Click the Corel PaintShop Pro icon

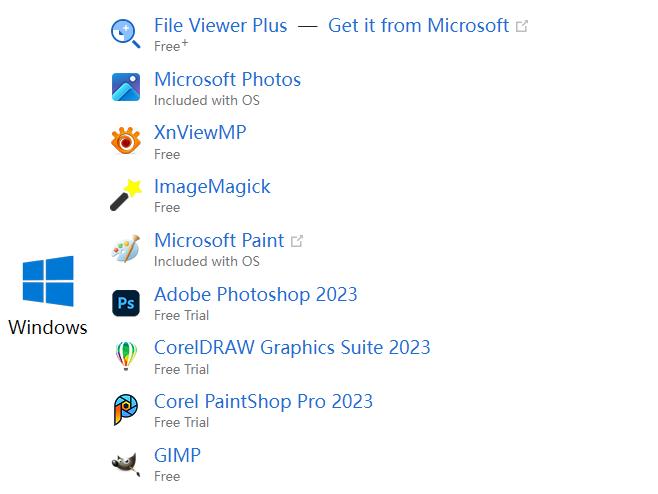(125, 410)
